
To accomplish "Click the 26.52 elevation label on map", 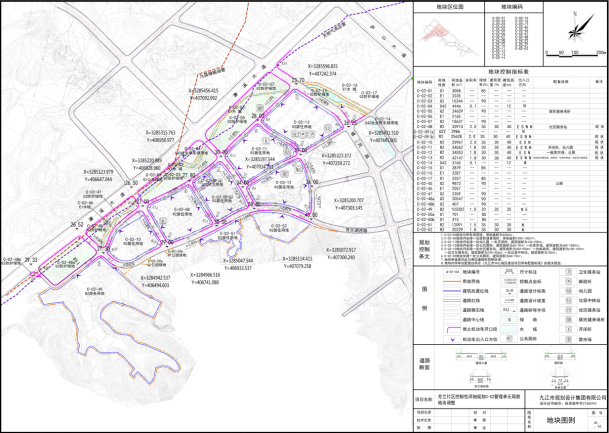I will pos(77,224).
